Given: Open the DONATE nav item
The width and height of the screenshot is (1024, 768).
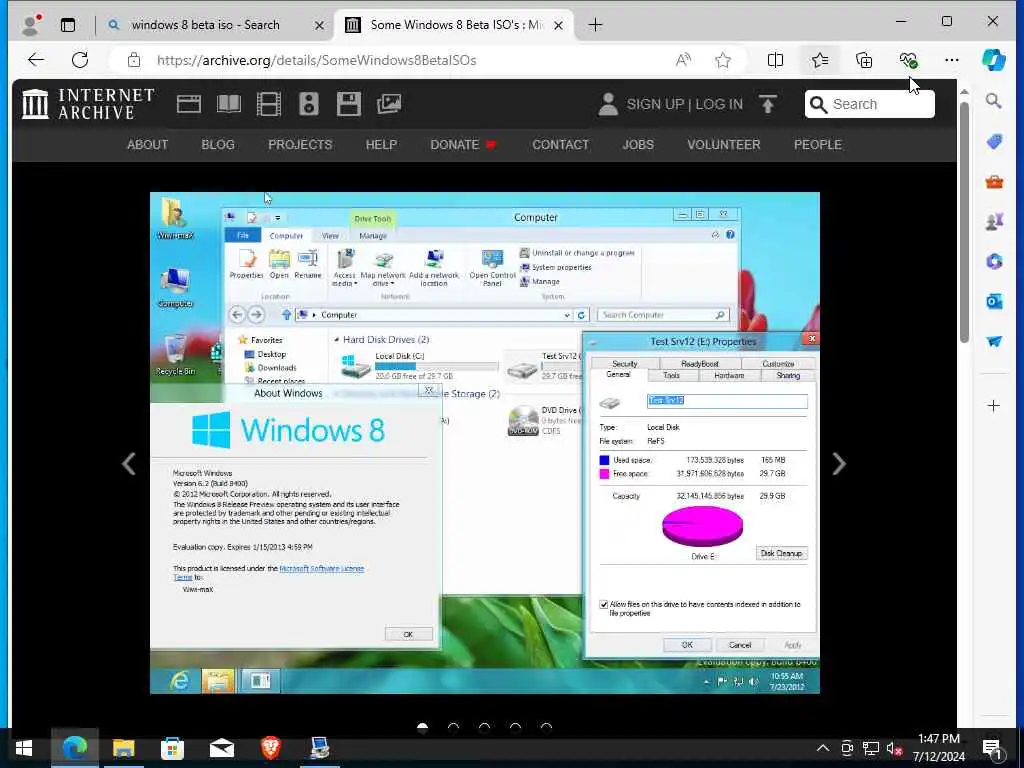Looking at the screenshot, I should (x=463, y=144).
